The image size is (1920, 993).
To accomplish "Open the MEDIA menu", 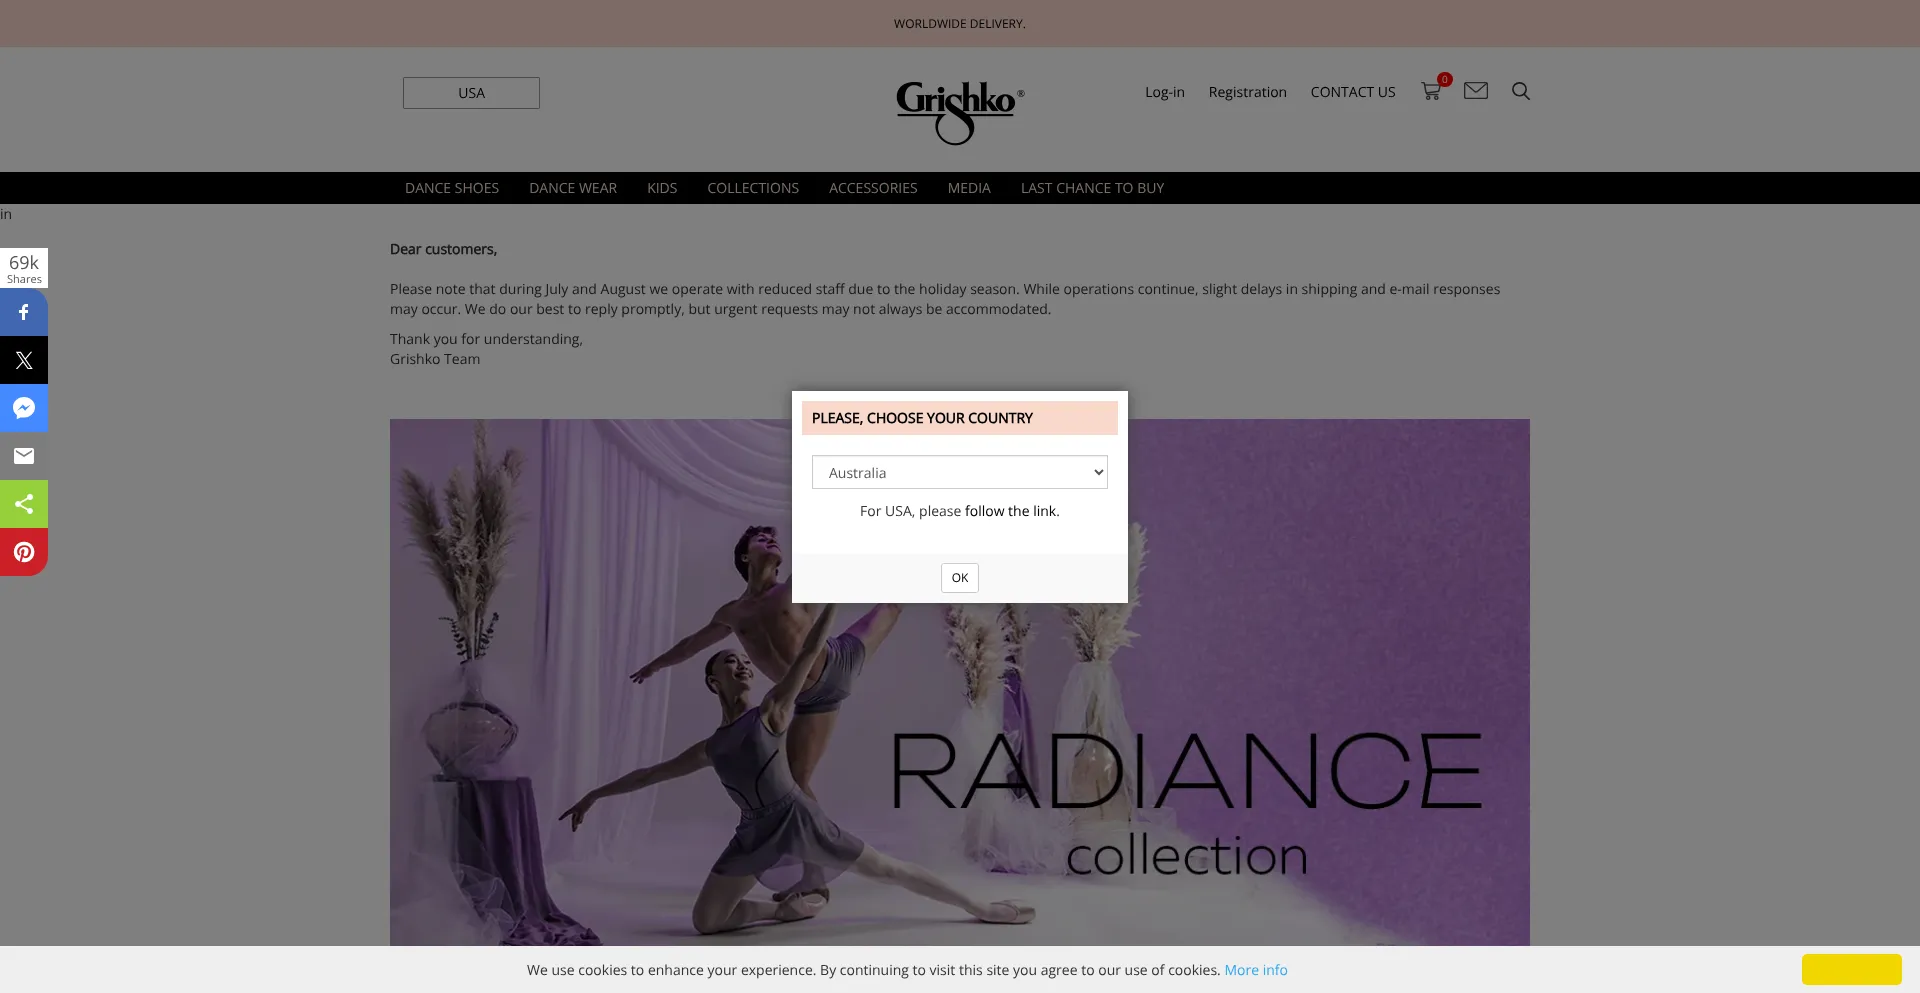I will point(969,188).
